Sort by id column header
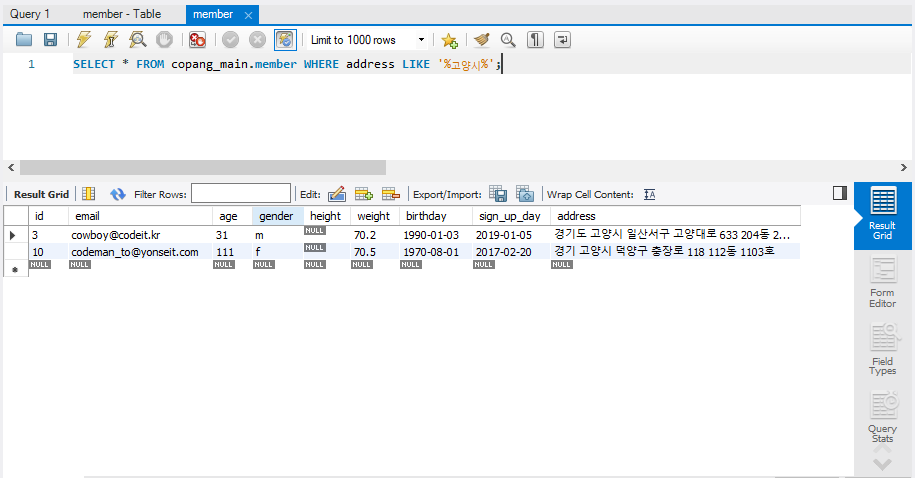 (x=48, y=216)
